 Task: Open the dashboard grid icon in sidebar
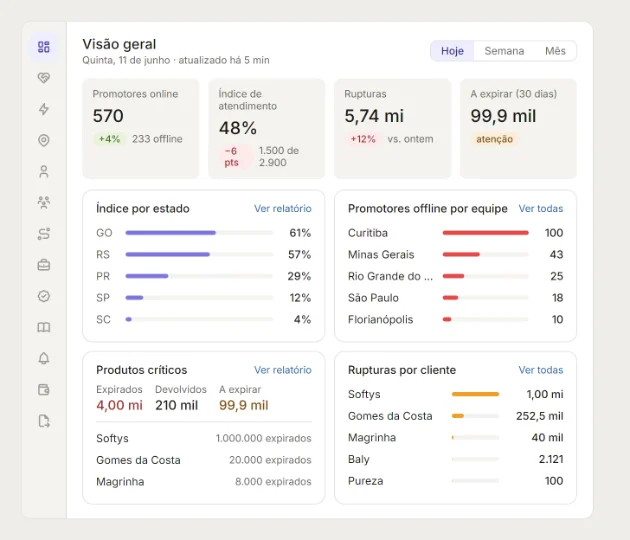44,47
